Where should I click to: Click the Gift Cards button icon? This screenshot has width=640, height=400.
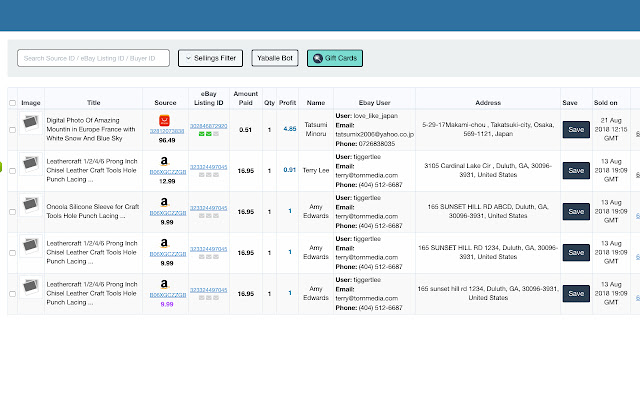(x=317, y=59)
